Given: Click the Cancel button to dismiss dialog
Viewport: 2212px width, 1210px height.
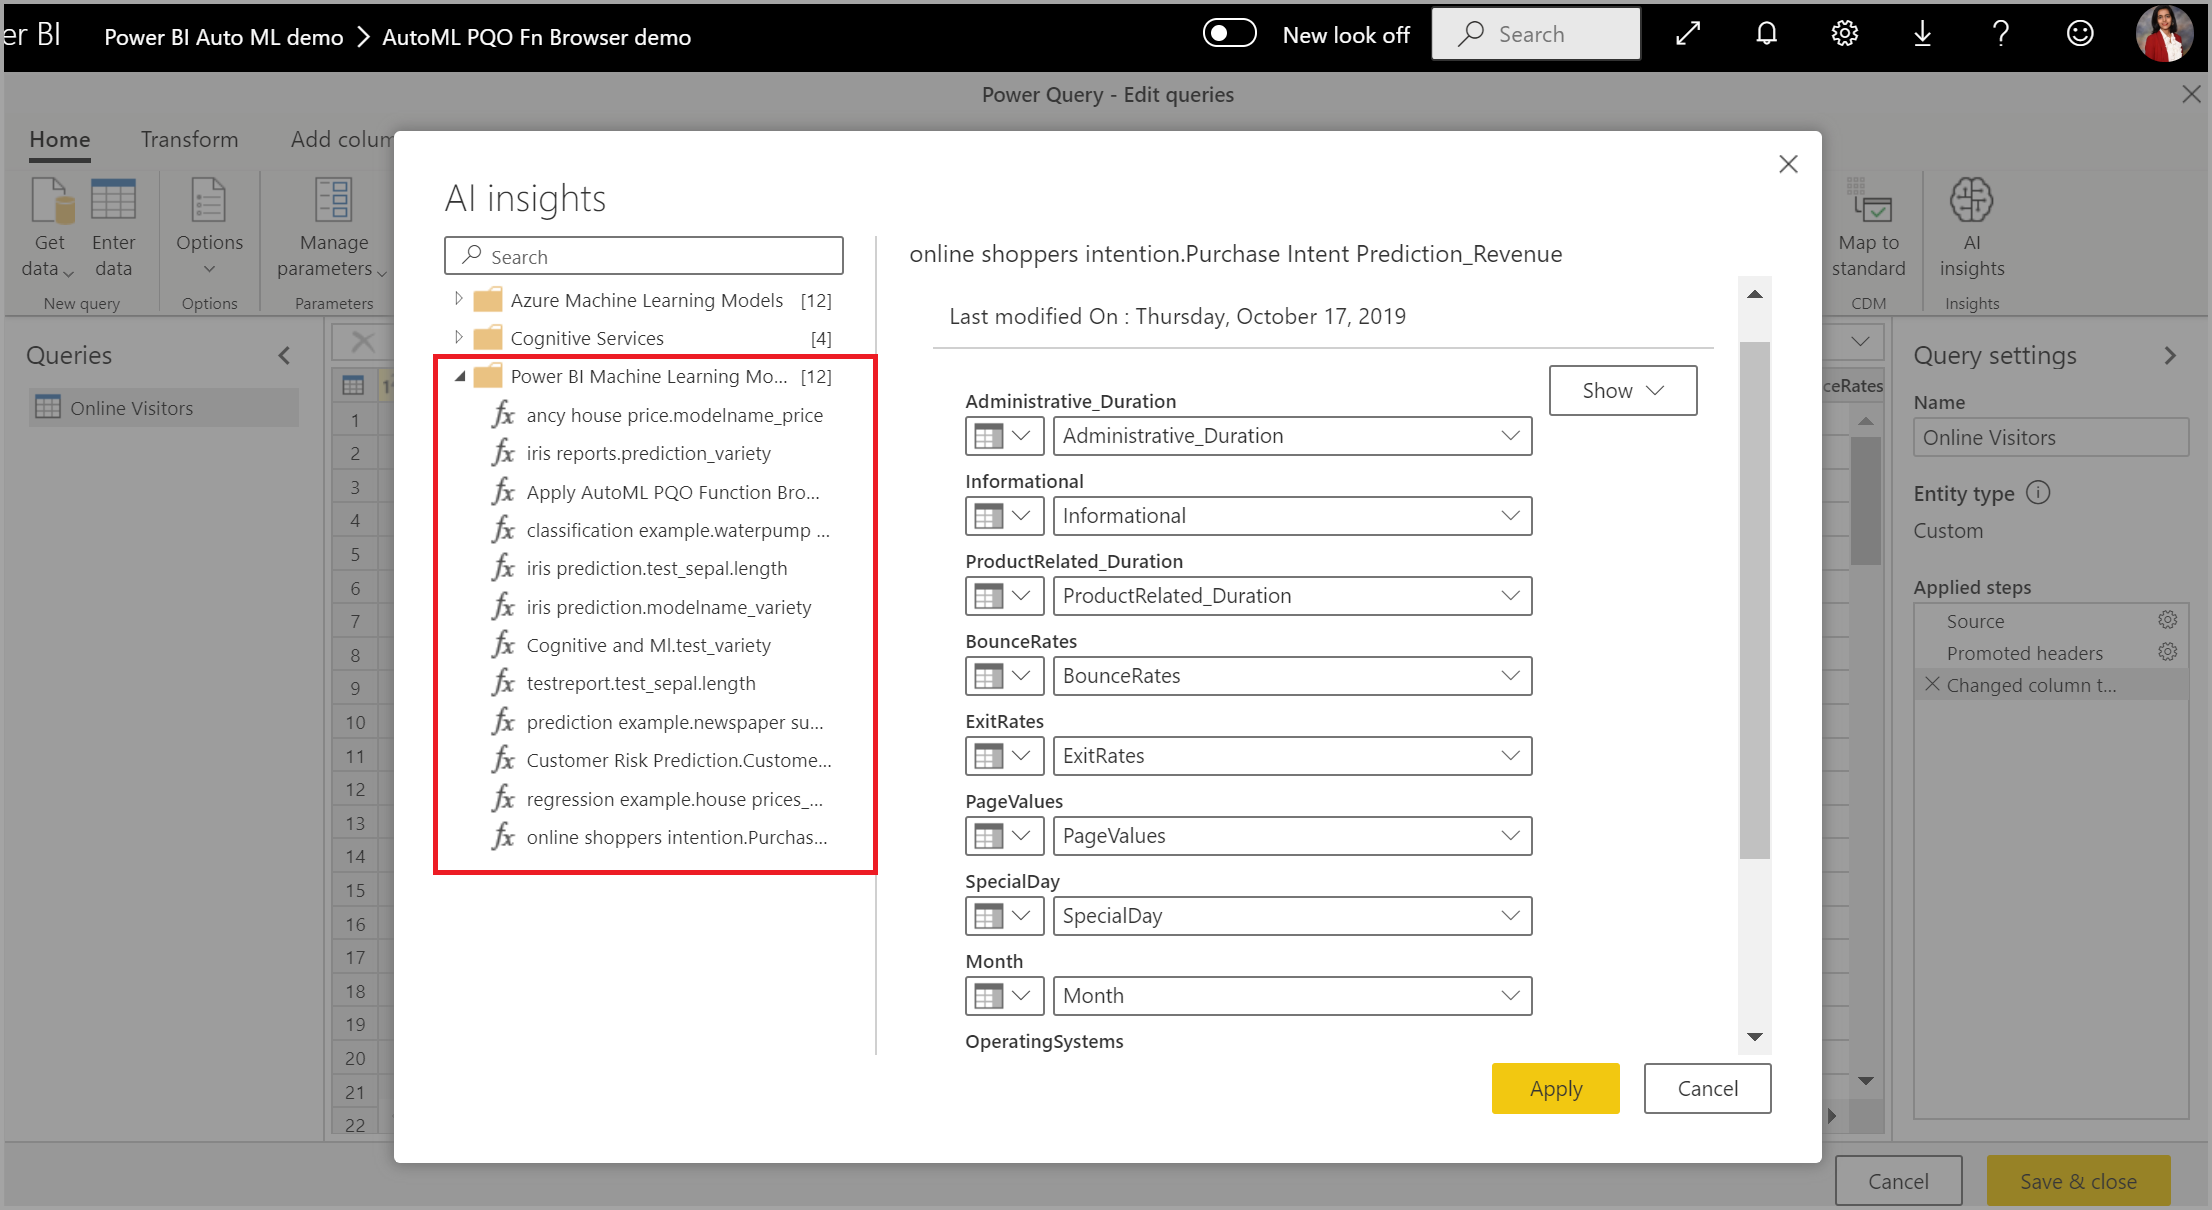Looking at the screenshot, I should (x=1707, y=1089).
